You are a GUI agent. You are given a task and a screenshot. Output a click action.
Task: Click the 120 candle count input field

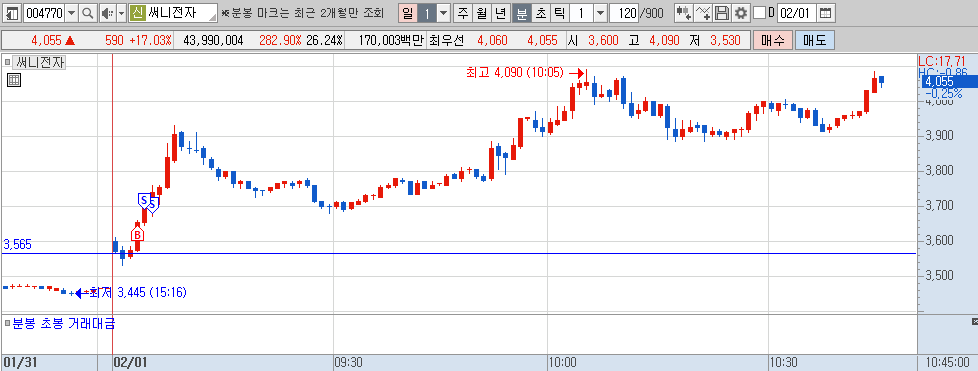tap(624, 12)
